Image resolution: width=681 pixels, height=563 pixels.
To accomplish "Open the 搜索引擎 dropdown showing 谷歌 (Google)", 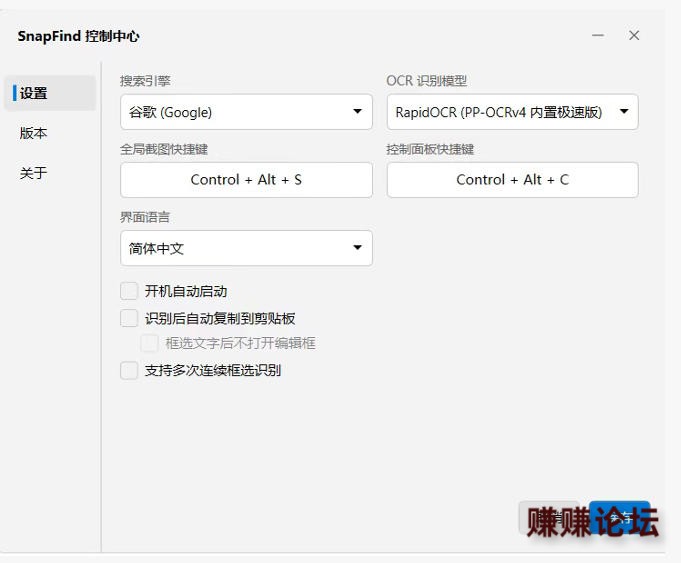I will 246,112.
